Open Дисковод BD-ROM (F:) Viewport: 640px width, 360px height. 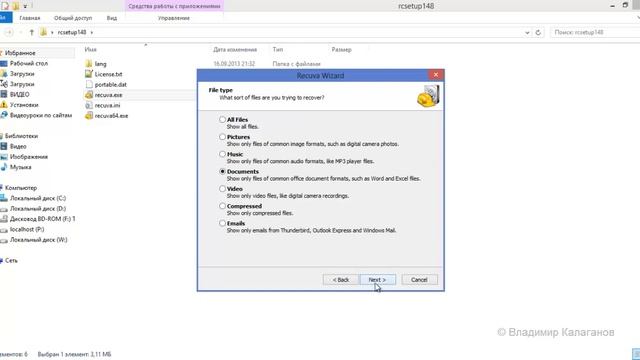pyautogui.click(x=42, y=219)
